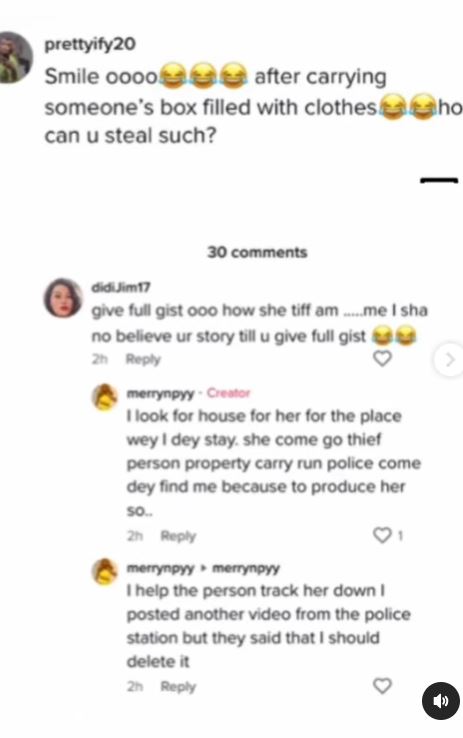The width and height of the screenshot is (463, 738).
Task: Reply to the 'track her down' comment
Action: (178, 687)
